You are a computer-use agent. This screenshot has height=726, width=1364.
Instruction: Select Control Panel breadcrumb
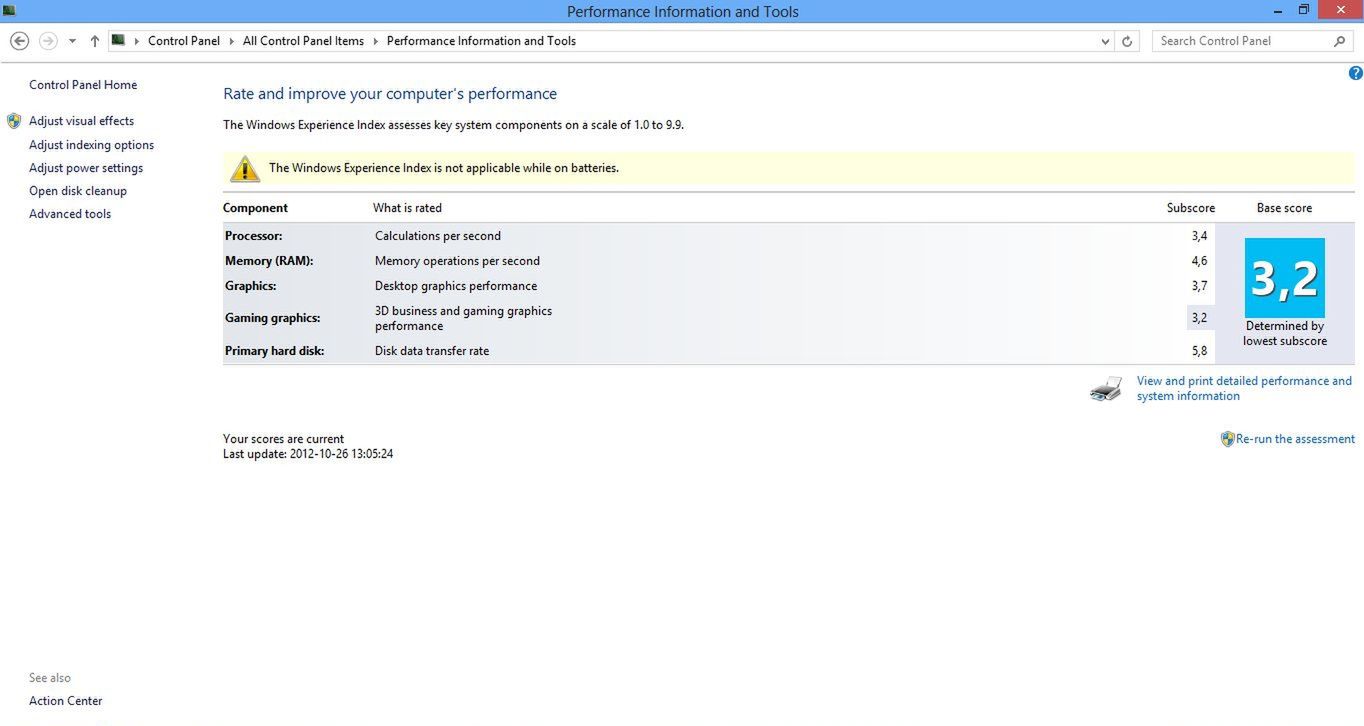tap(184, 41)
